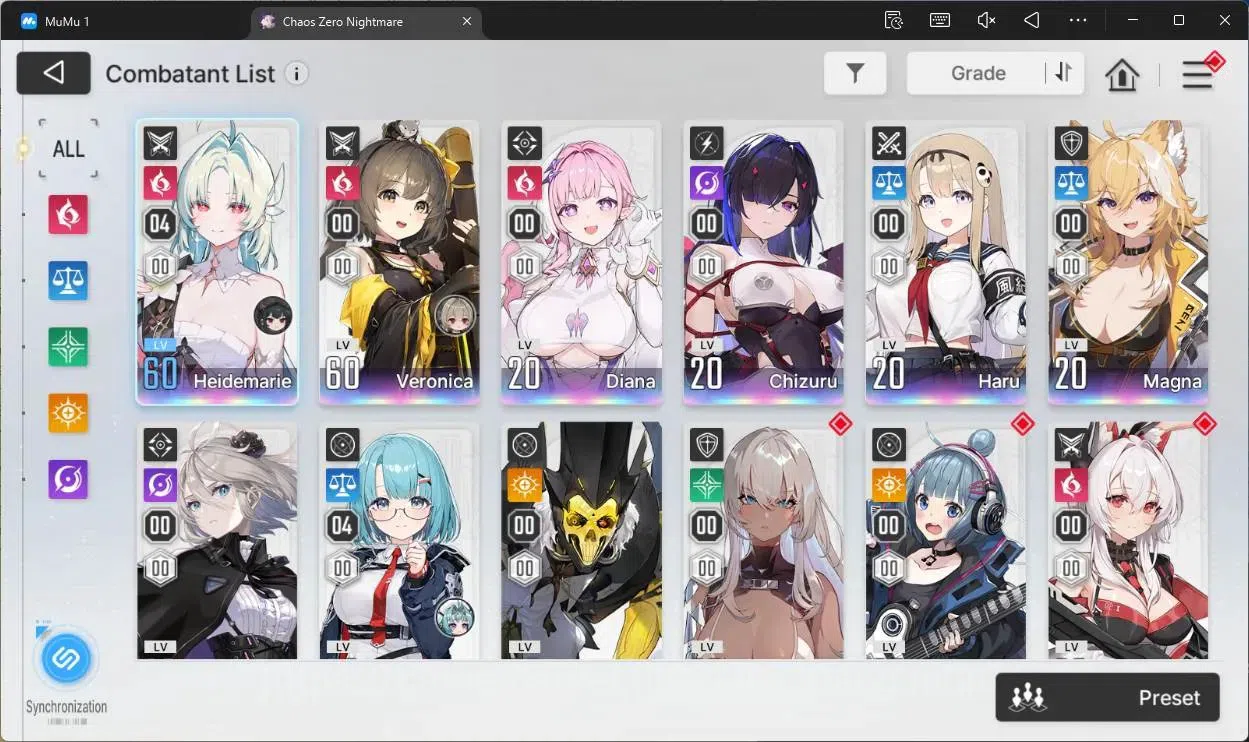Click Chizuru's lightning class icon
This screenshot has width=1249, height=742.
click(706, 143)
